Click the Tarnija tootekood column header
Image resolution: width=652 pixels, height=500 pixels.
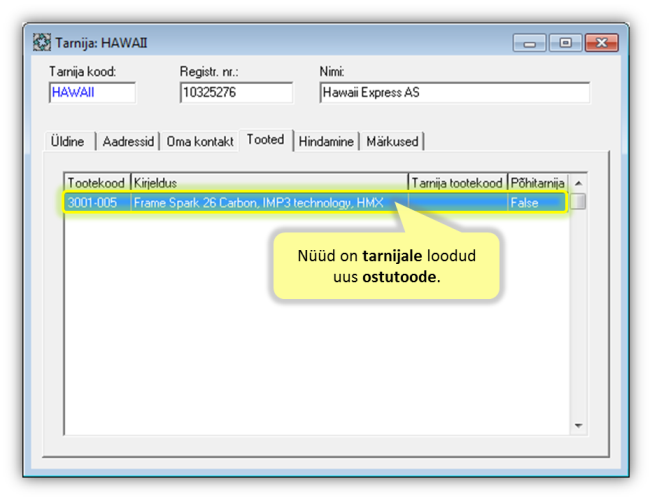(457, 184)
